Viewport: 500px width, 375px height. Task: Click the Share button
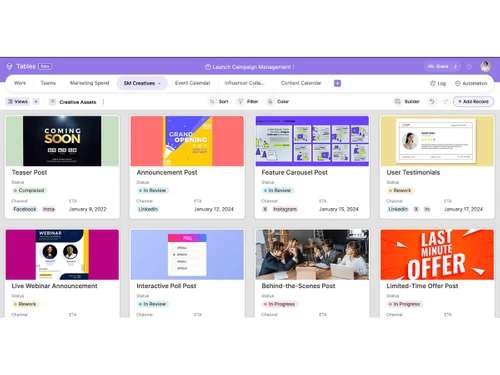click(442, 67)
